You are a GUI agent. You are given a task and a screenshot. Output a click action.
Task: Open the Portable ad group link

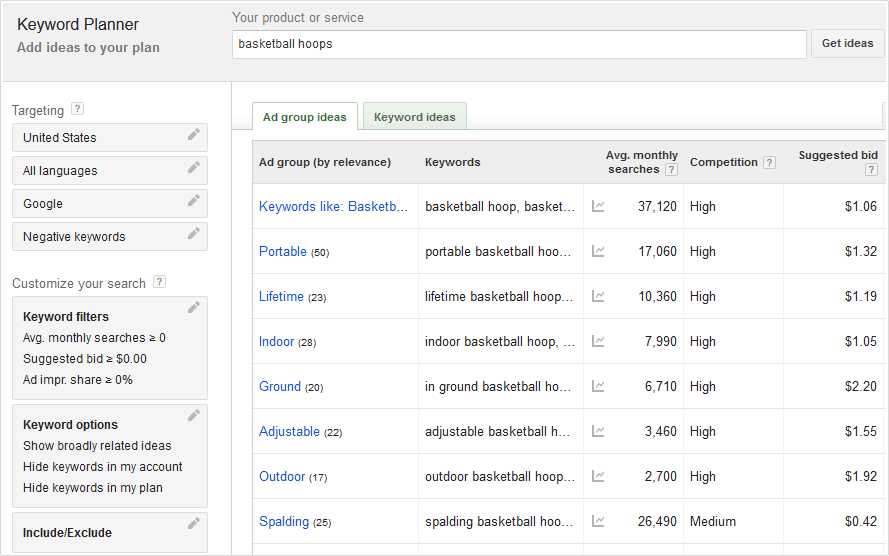coord(283,251)
